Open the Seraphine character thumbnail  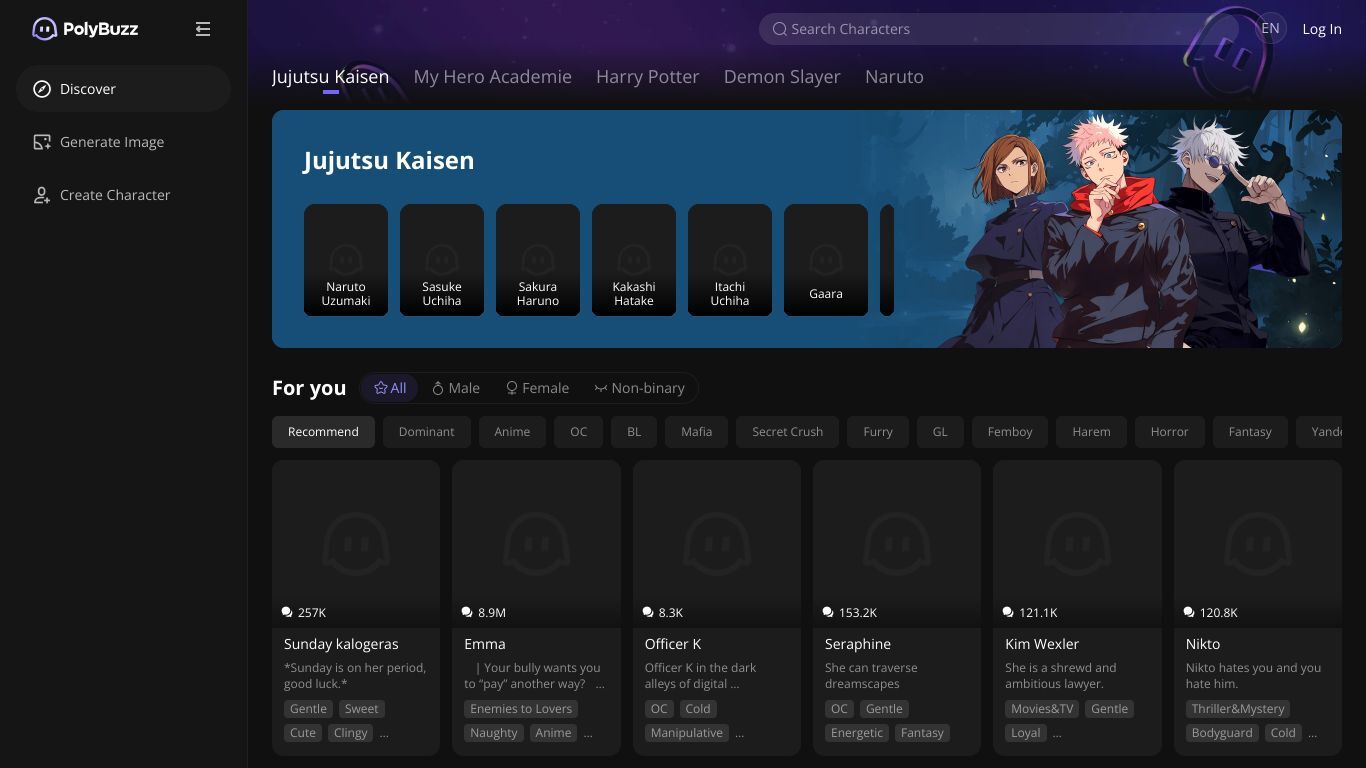[x=897, y=544]
